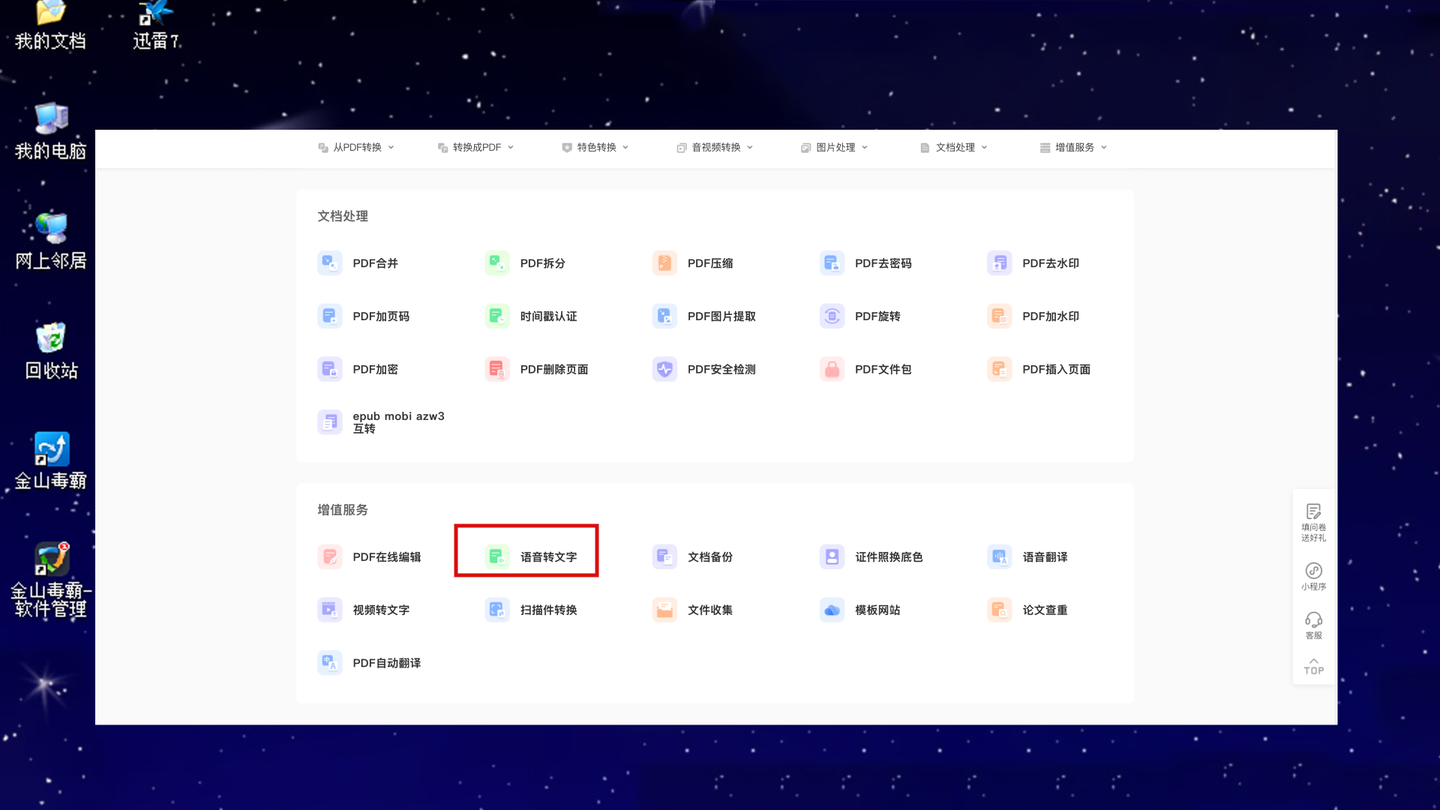
Task: Select 金山毒霸-软件管理 desktop shortcut
Action: (51, 580)
